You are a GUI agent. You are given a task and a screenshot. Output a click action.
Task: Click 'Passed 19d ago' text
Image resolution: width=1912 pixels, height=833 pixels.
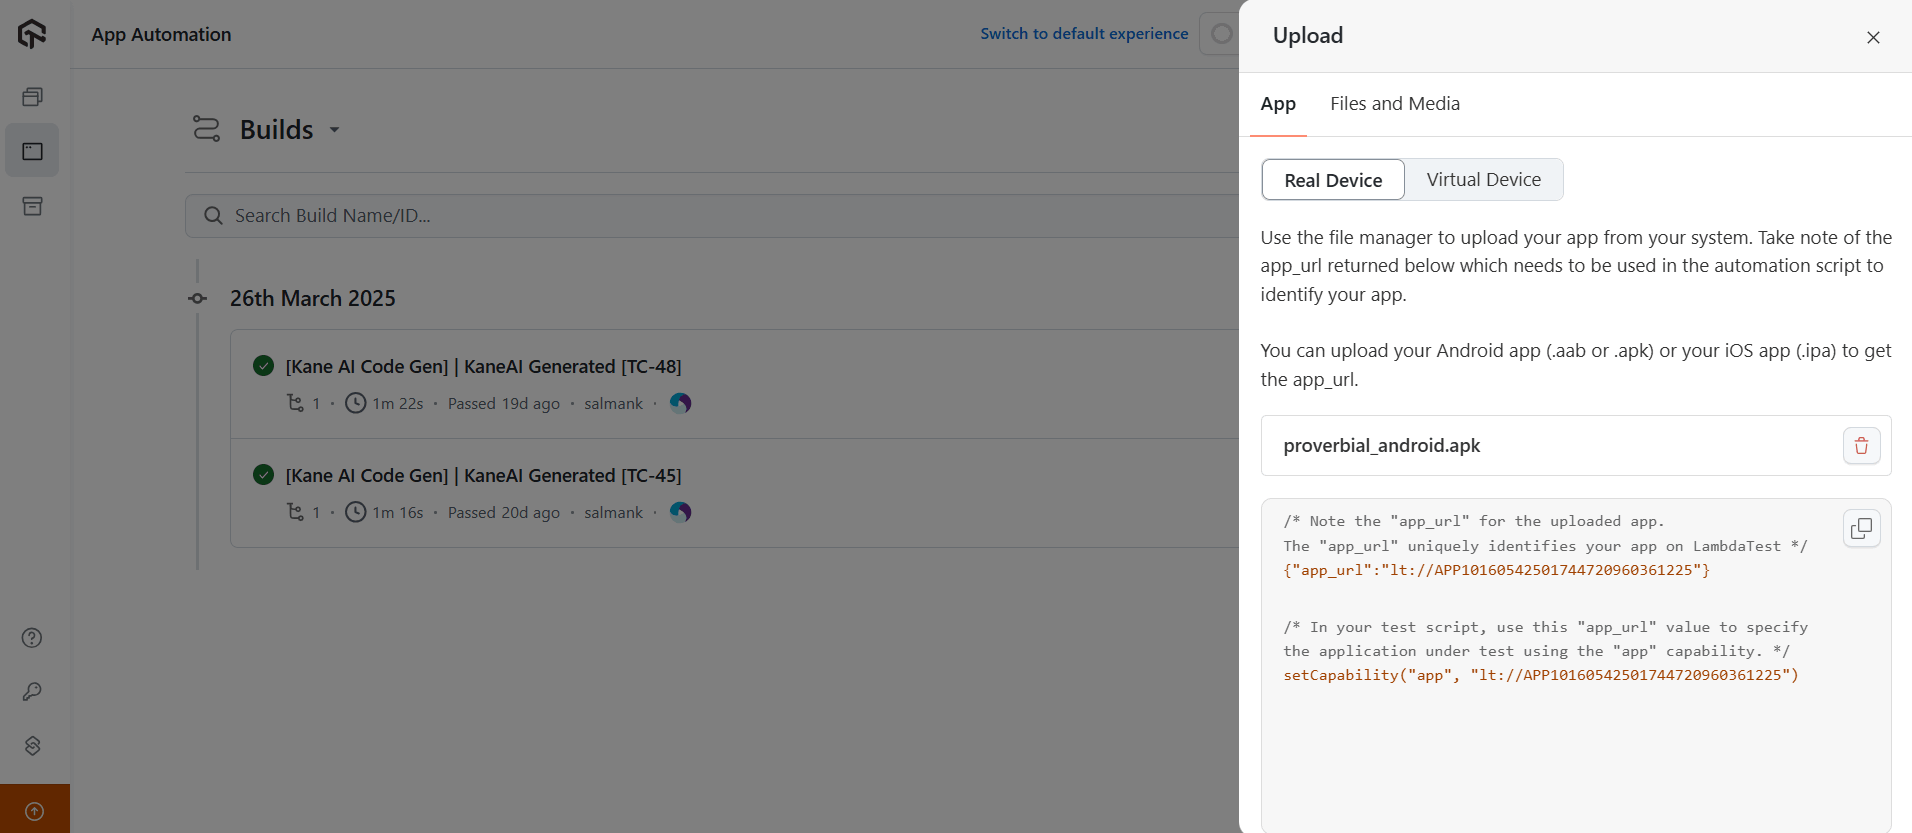[504, 404]
